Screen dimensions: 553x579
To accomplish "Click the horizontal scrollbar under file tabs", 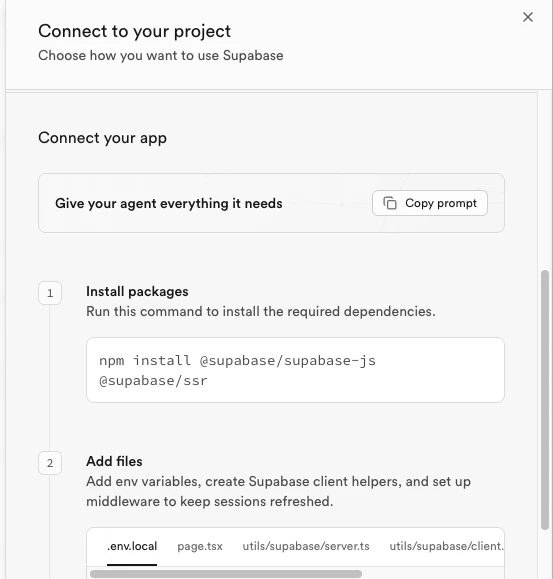I will click(226, 574).
